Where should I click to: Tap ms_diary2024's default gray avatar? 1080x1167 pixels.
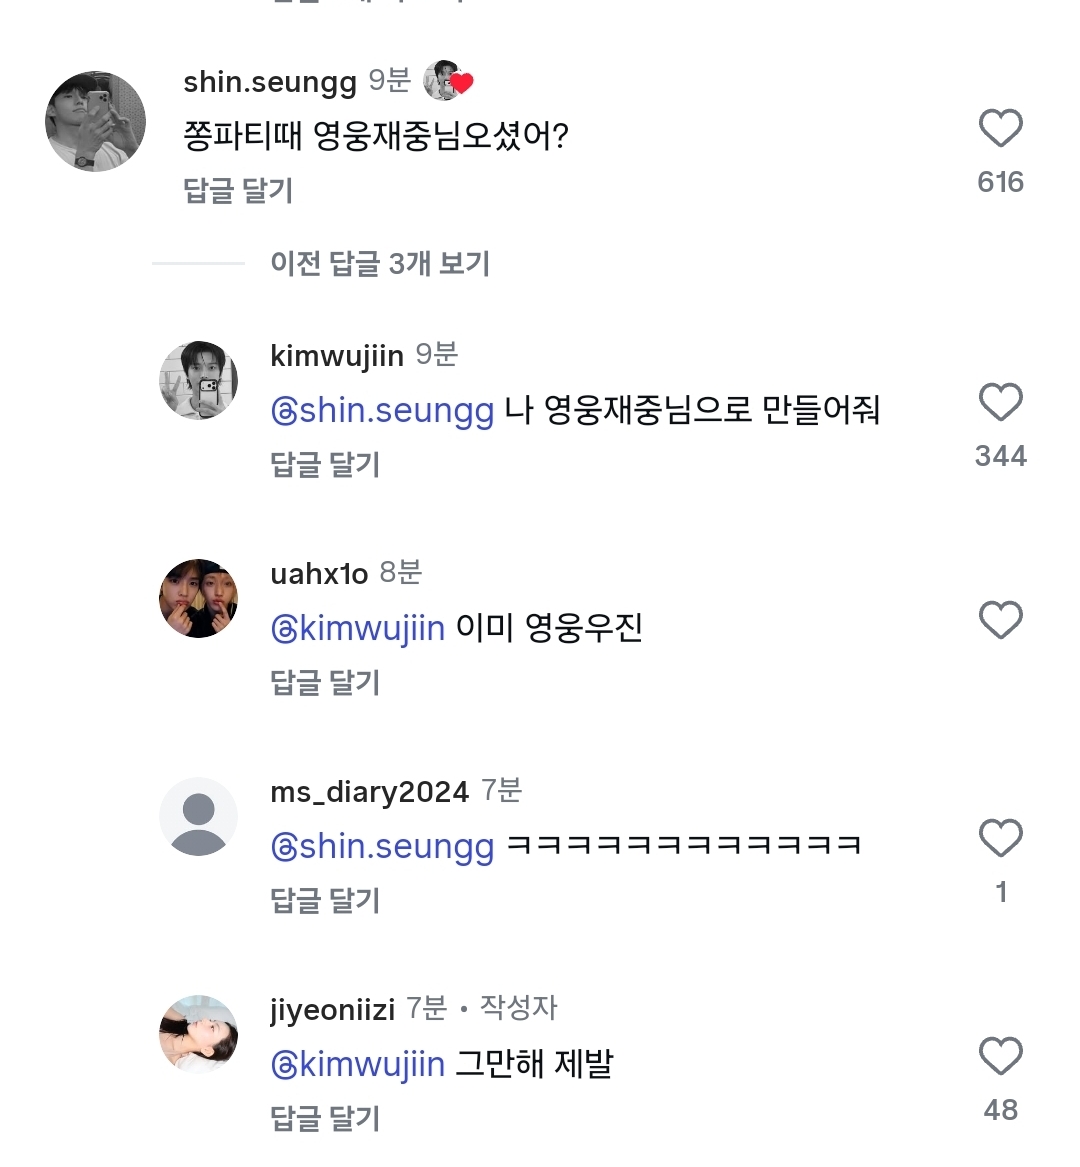click(199, 816)
